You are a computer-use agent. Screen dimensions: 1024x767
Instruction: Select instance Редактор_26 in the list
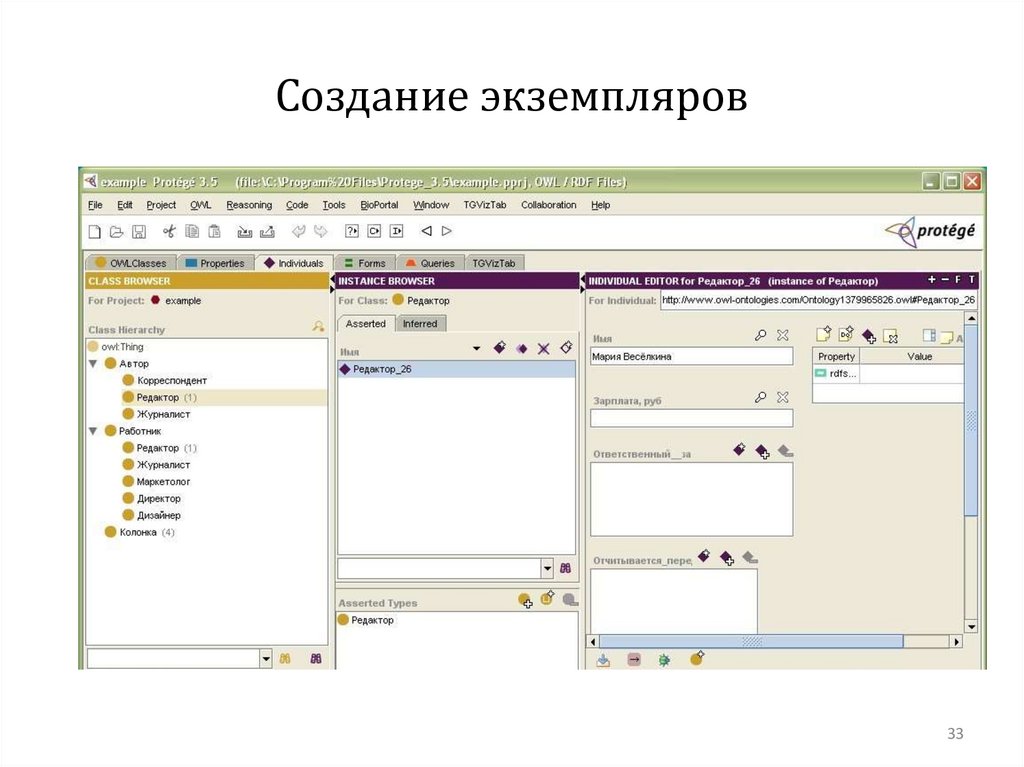382,369
